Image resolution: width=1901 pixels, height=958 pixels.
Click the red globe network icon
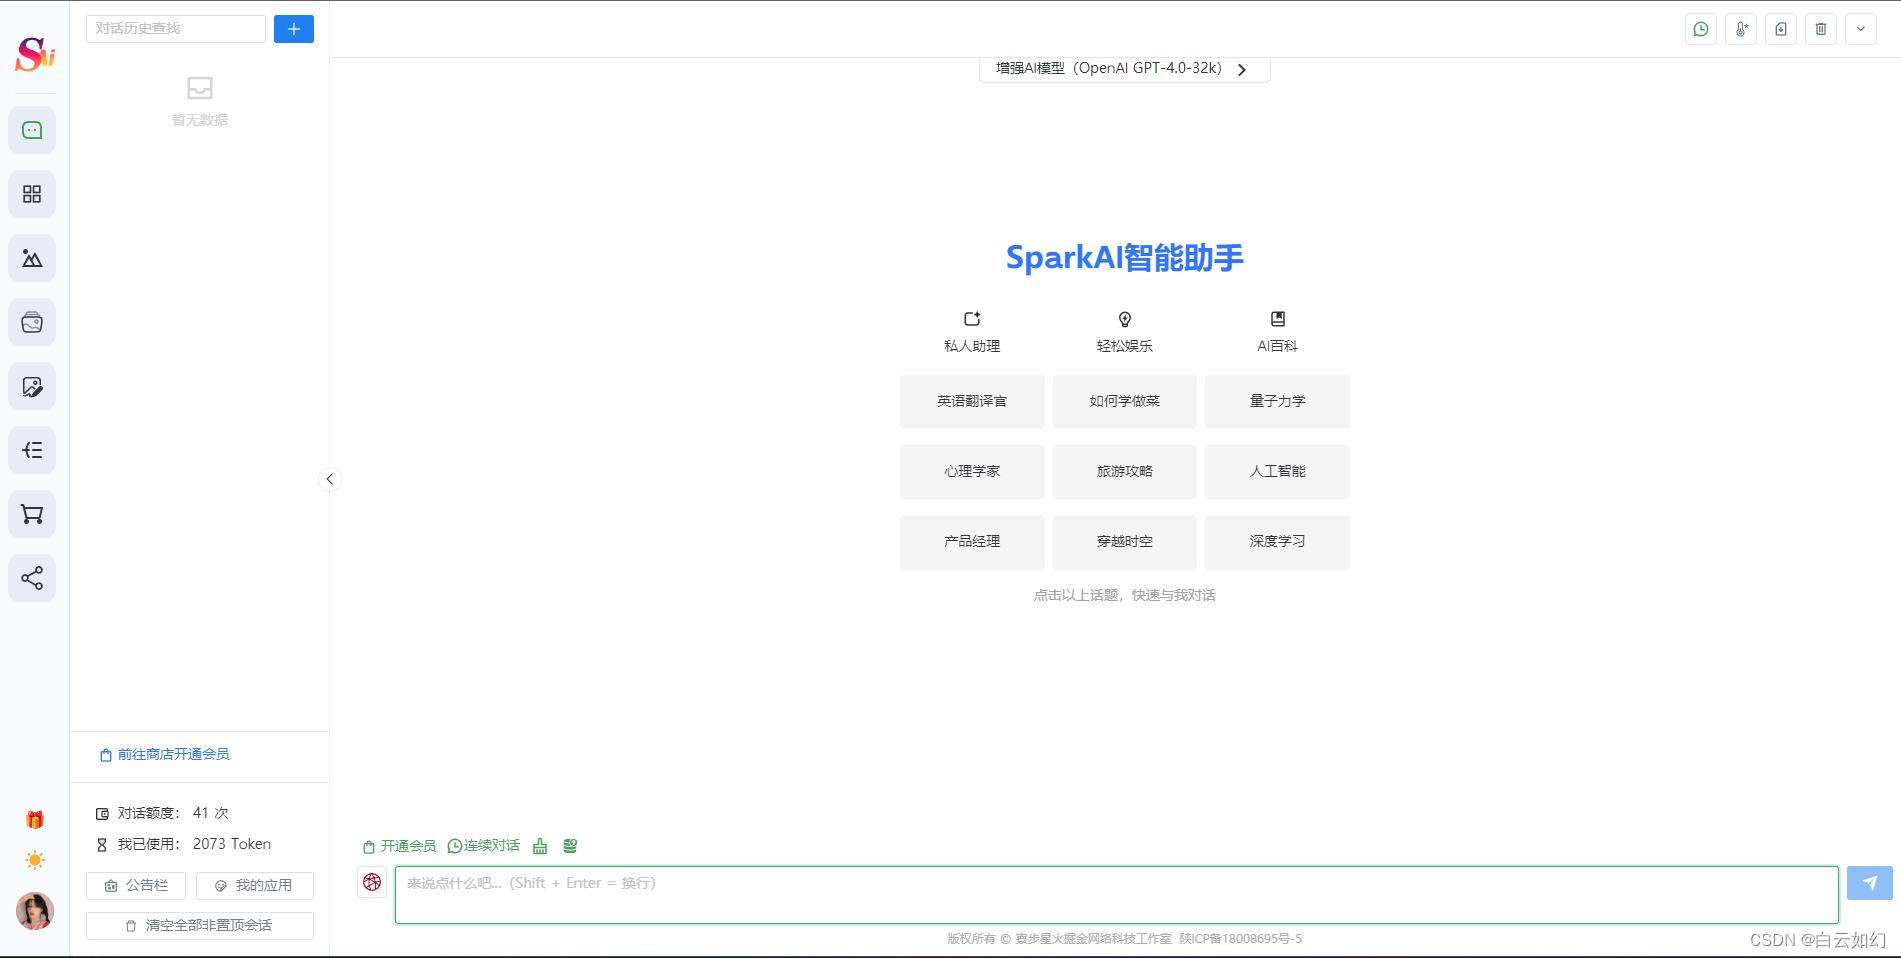[372, 882]
